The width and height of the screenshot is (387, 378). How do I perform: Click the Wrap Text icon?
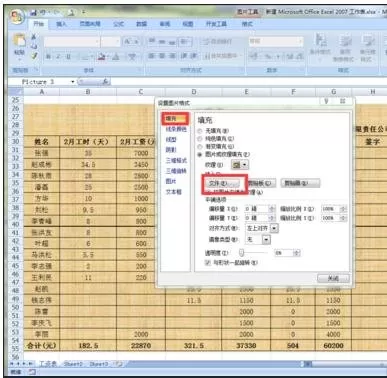pos(217,42)
